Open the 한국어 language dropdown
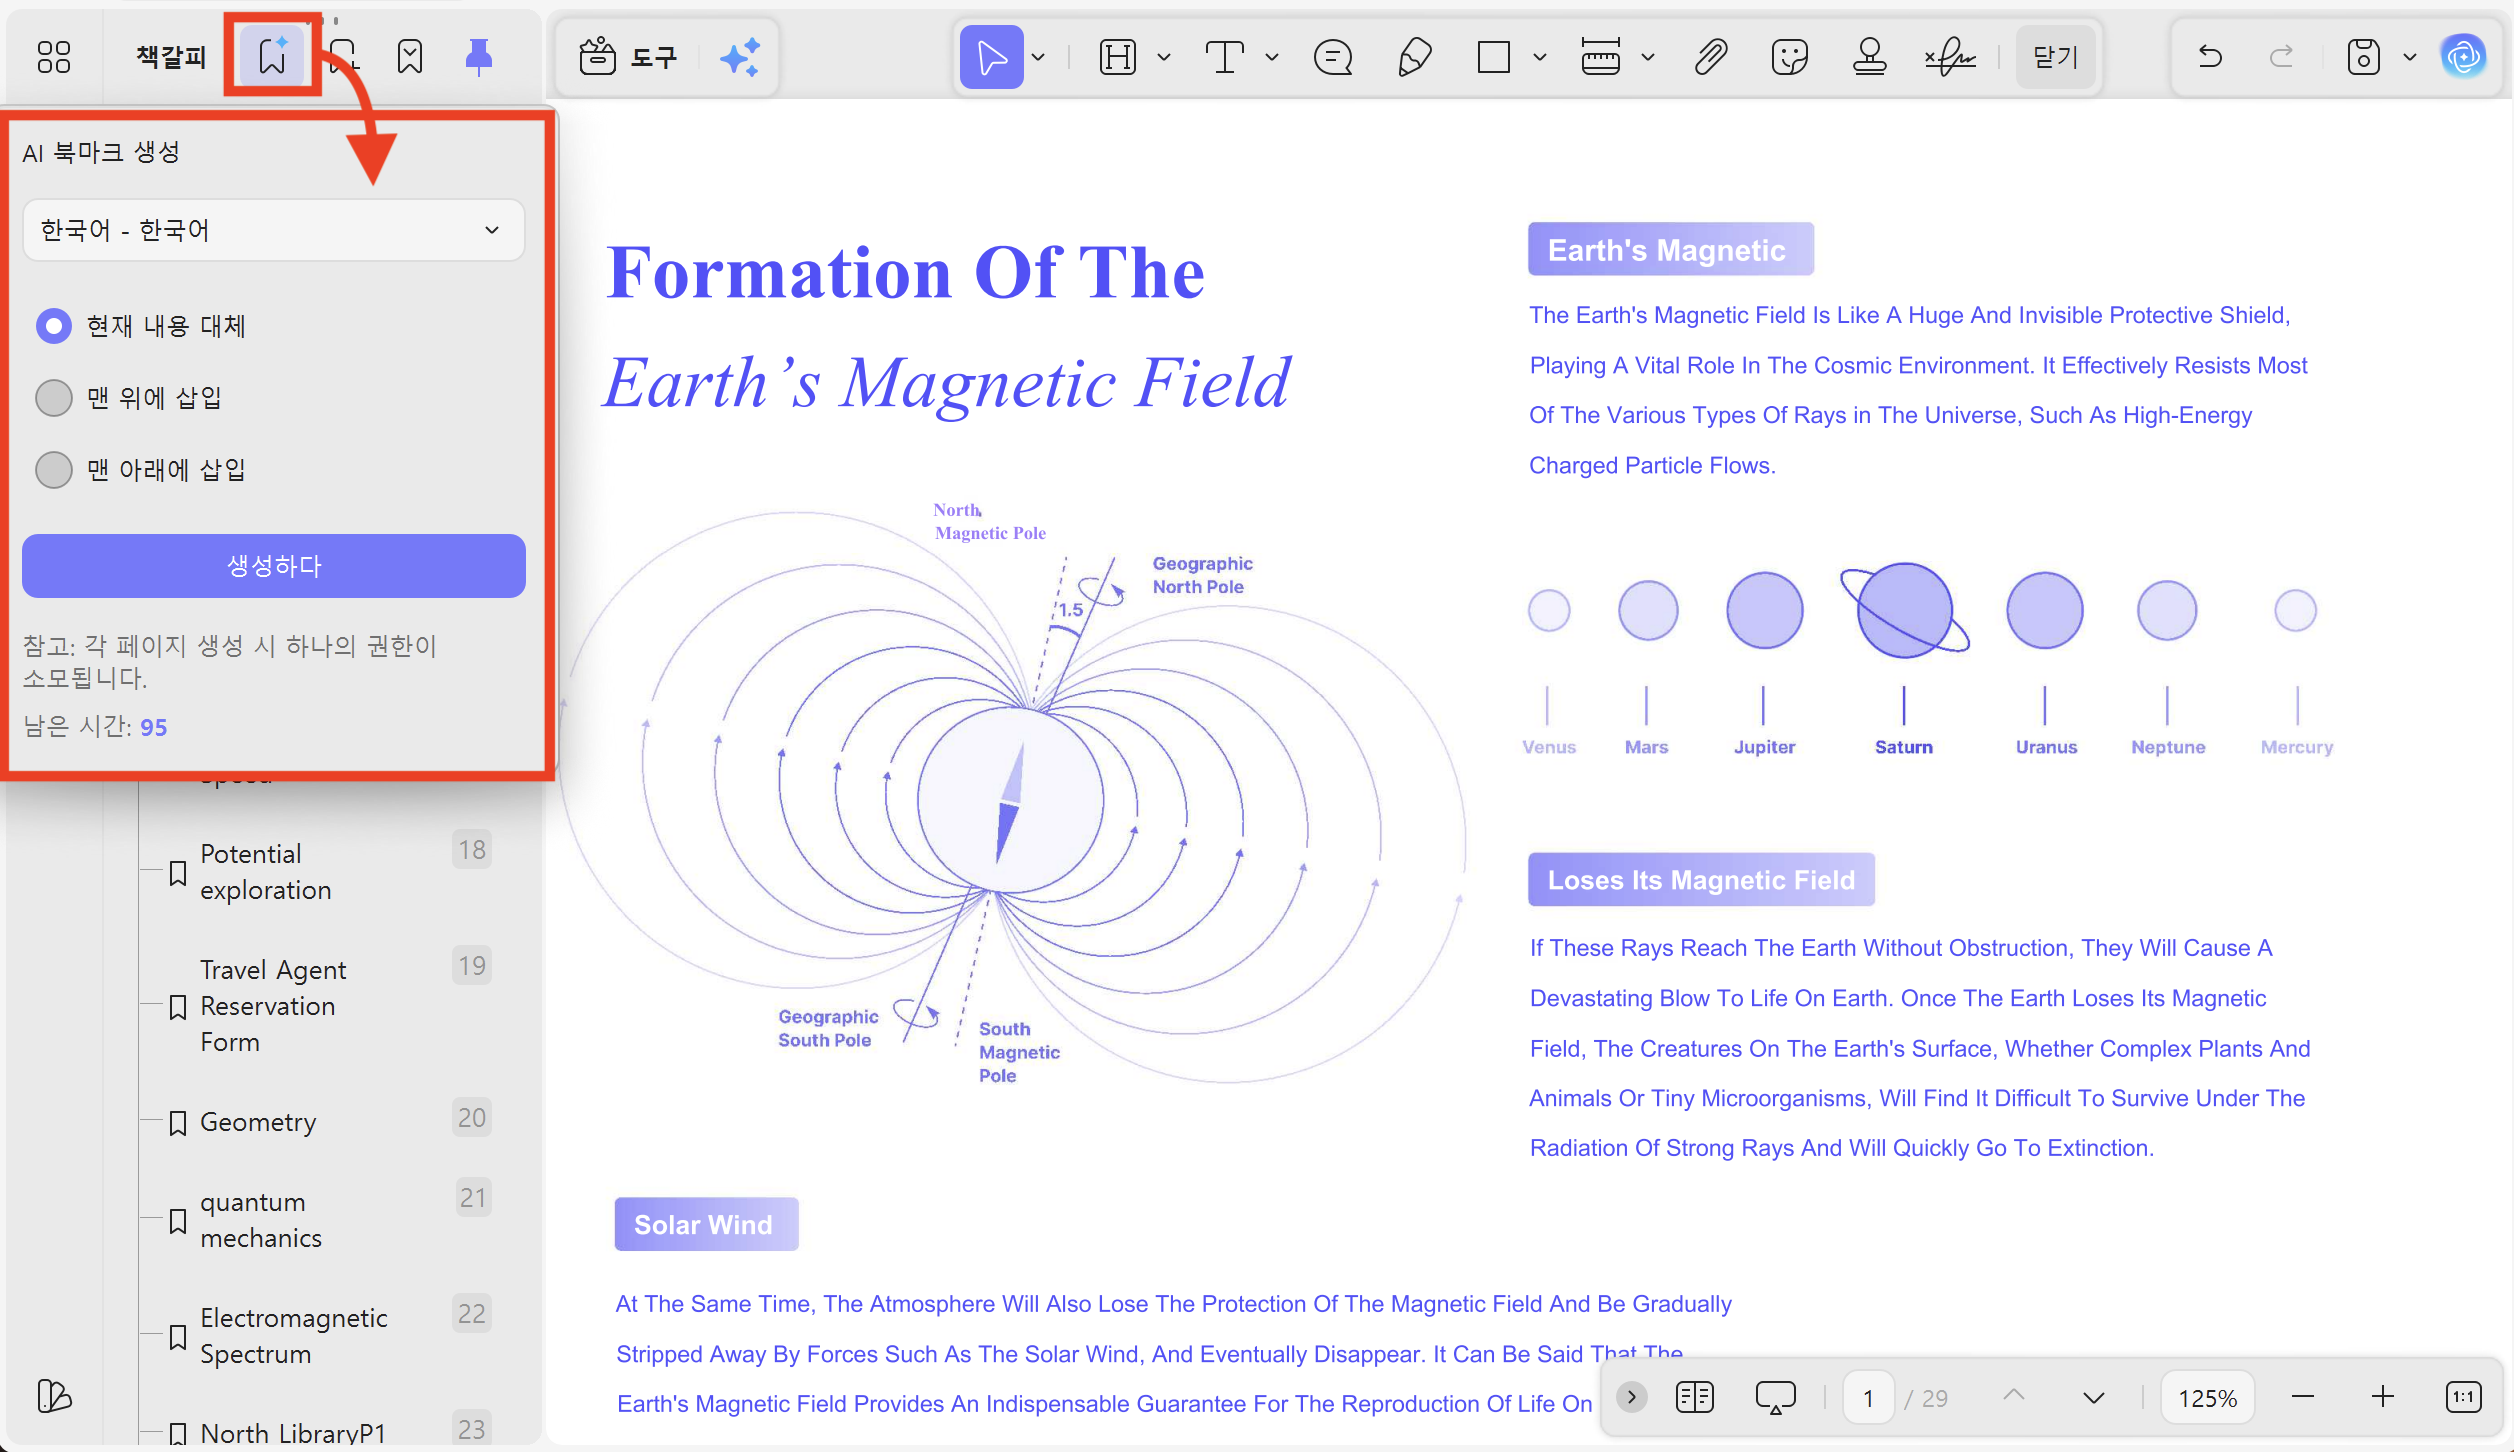 pos(273,230)
